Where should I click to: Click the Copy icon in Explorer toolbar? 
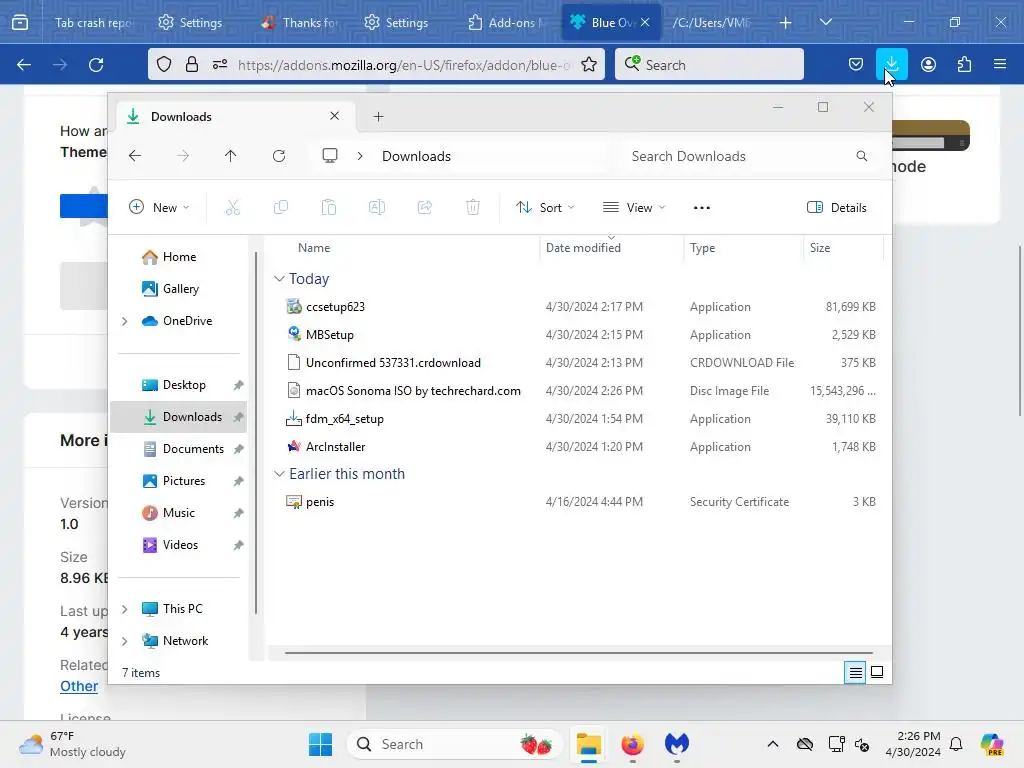click(281, 208)
